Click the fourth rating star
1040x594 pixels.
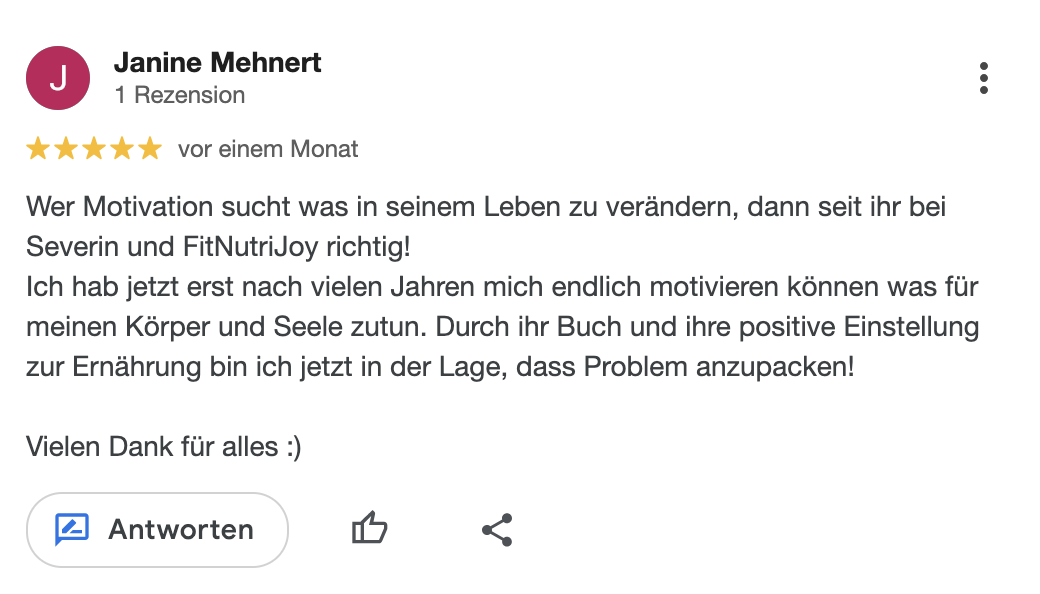click(x=122, y=150)
